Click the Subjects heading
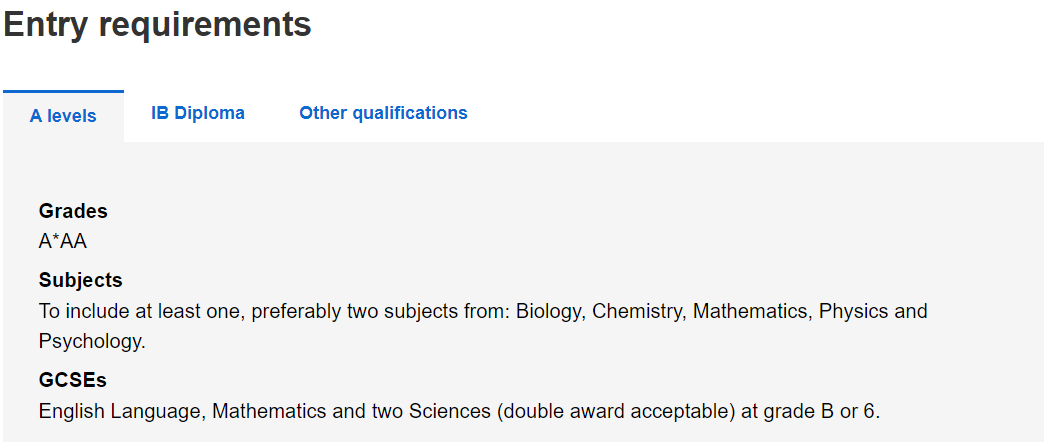Image resolution: width=1044 pixels, height=442 pixels. point(81,280)
